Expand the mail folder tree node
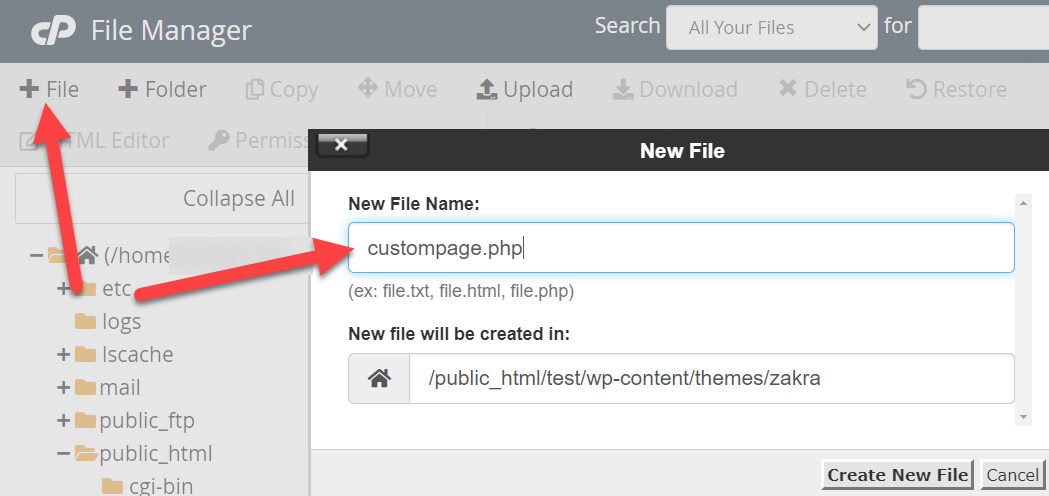This screenshot has height=496, width=1049. tap(64, 388)
